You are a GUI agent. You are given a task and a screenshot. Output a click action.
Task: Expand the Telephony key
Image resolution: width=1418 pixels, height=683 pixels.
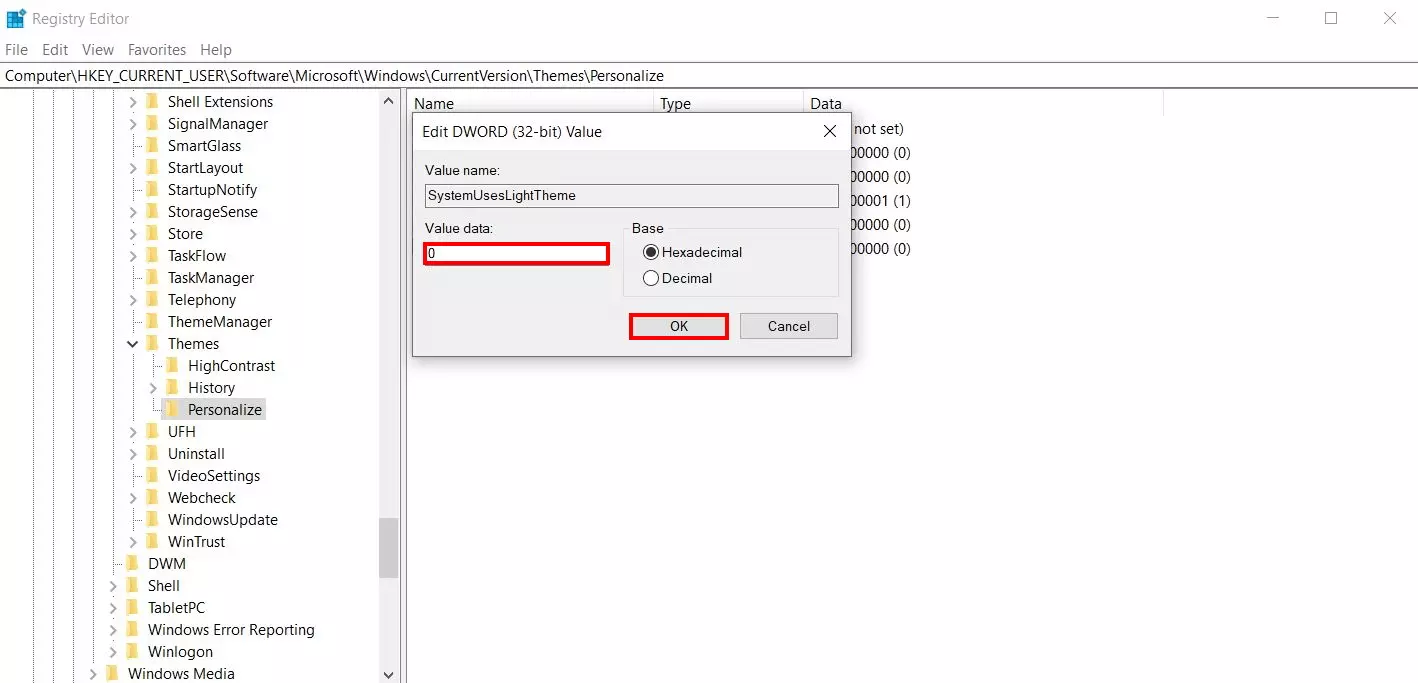click(x=133, y=300)
